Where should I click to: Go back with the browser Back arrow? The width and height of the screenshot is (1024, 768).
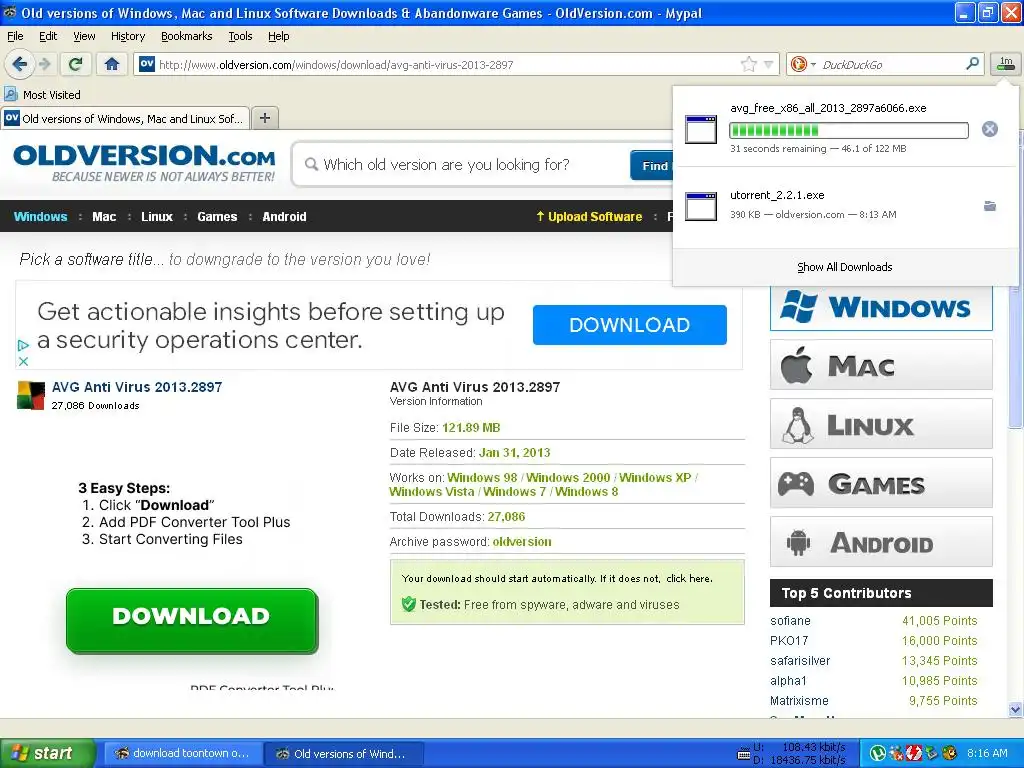tap(20, 64)
